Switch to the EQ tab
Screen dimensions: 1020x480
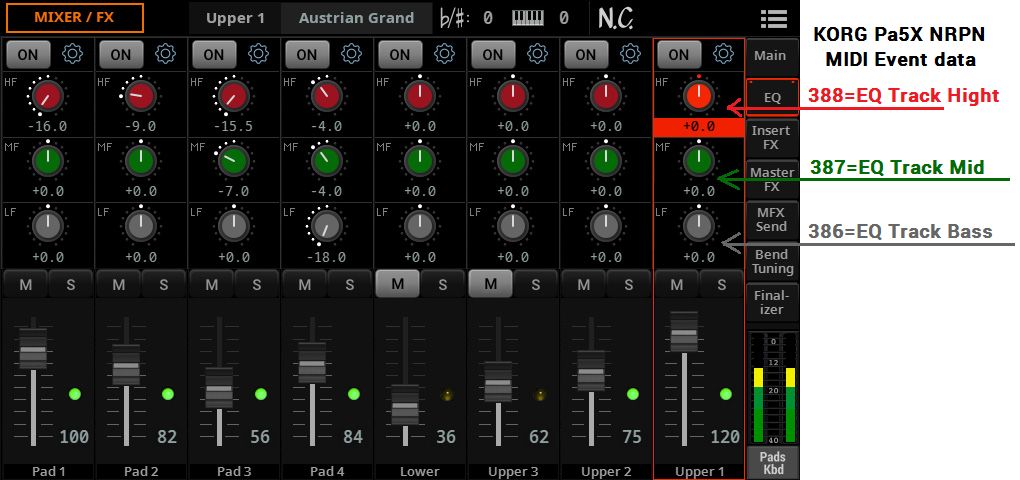tap(772, 98)
